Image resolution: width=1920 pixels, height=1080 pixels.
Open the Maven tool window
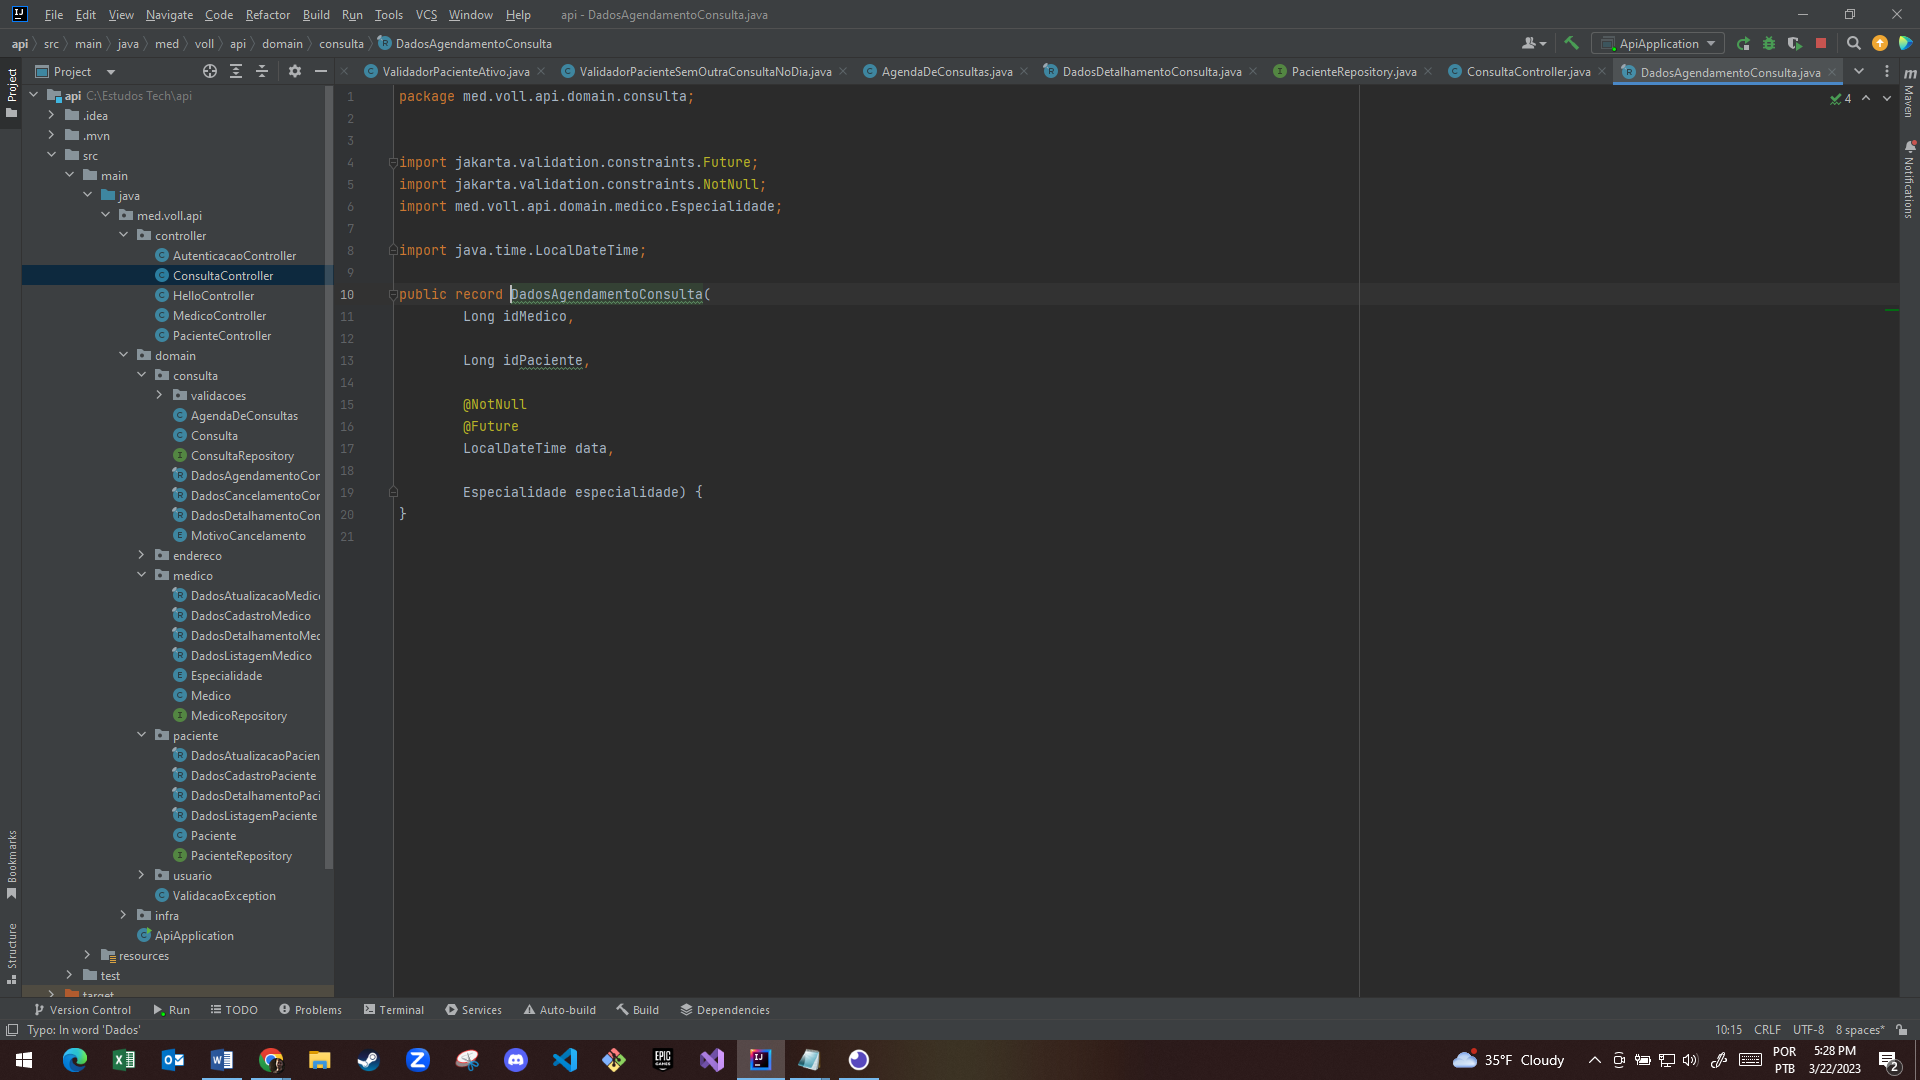coord(1909,91)
